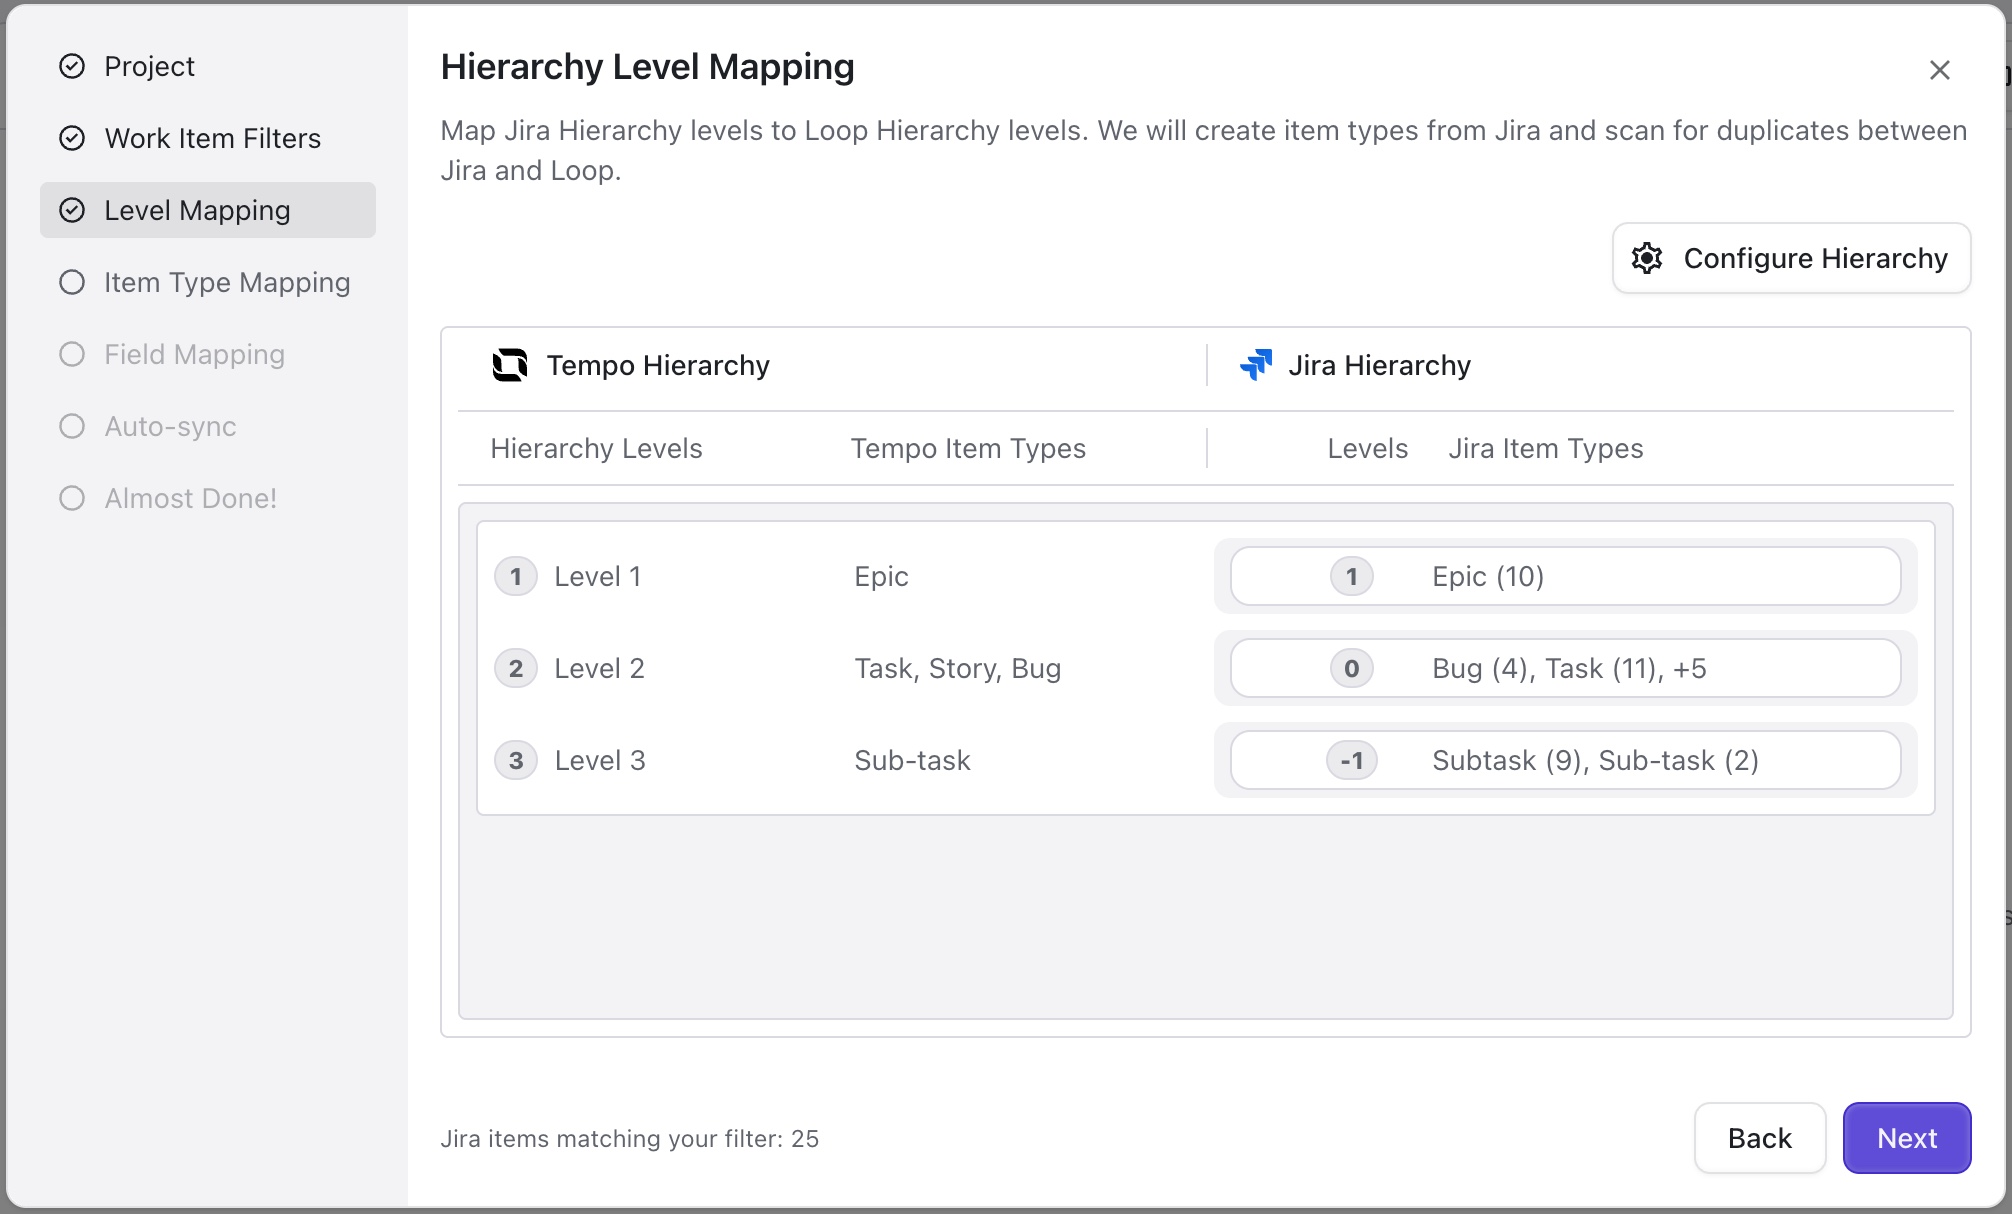Click the Hierarchy Levels column header
Viewport: 2012px width, 1214px height.
(x=596, y=448)
